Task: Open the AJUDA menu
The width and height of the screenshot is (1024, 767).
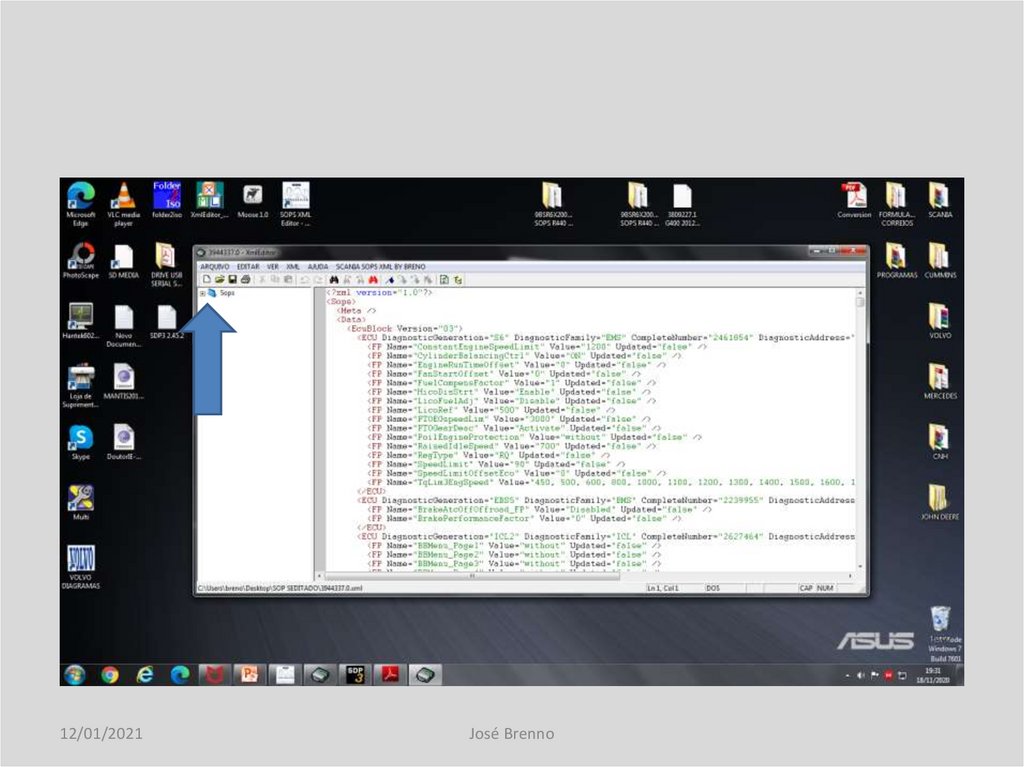Action: [x=318, y=267]
